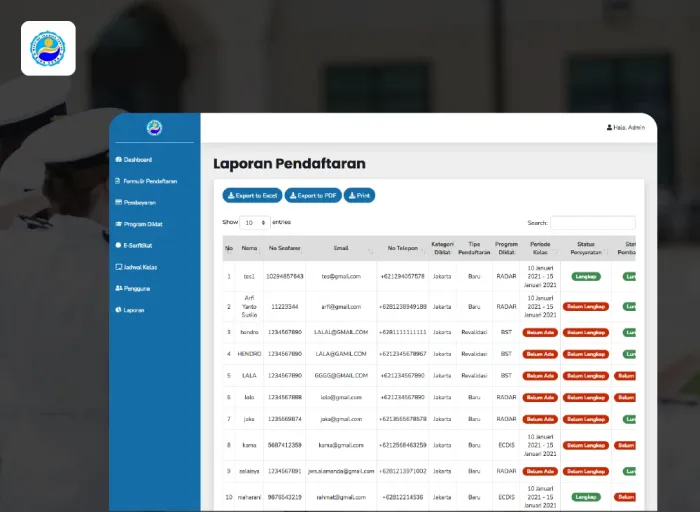This screenshot has width=700, height=512.
Task: Sort by the Nama column header
Action: tap(249, 248)
